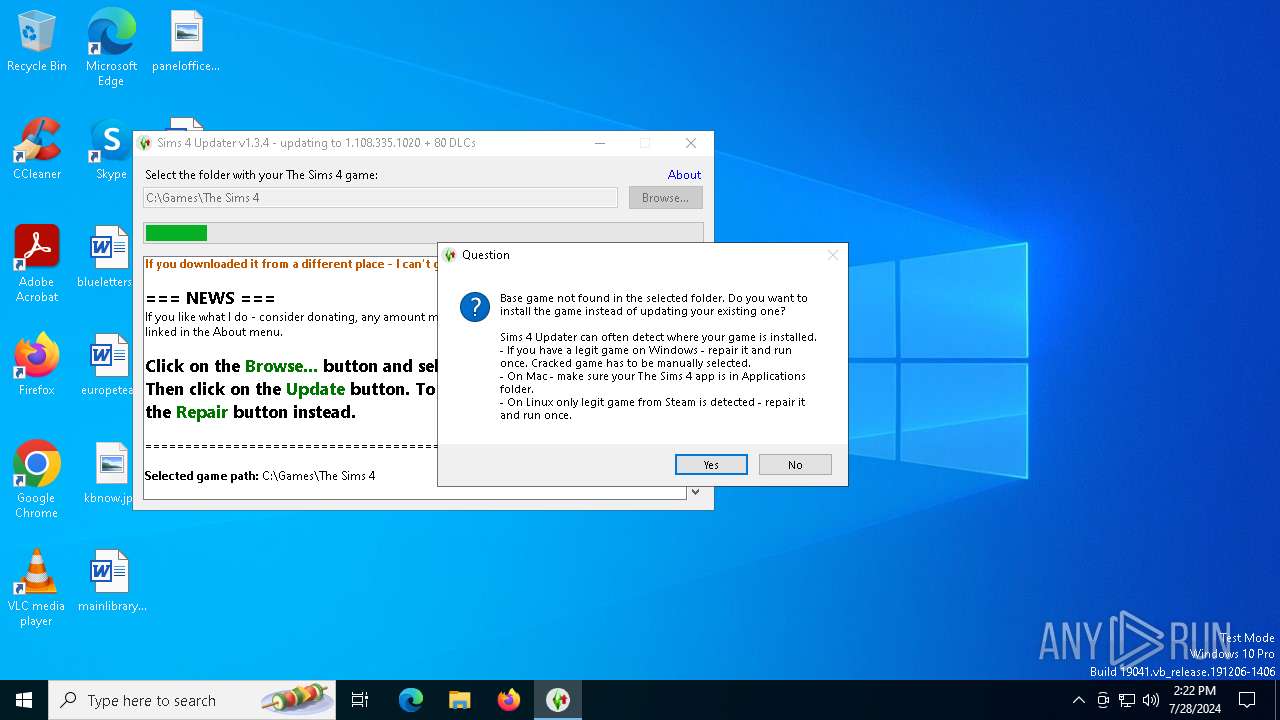
Task: Close the Question dialog
Action: pyautogui.click(x=832, y=255)
